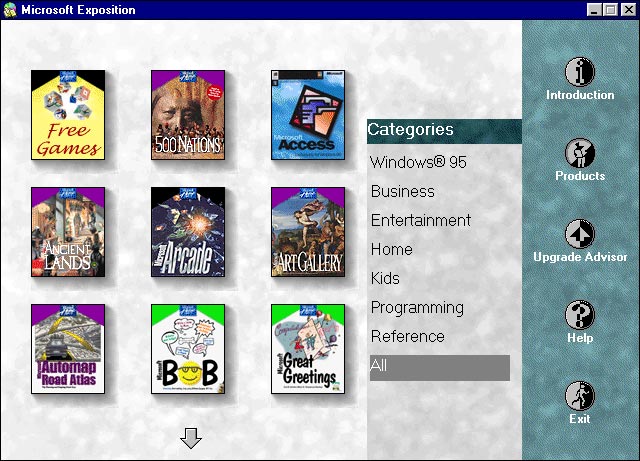The image size is (640, 461).
Task: Open the Art Gallery product box
Action: click(x=308, y=232)
